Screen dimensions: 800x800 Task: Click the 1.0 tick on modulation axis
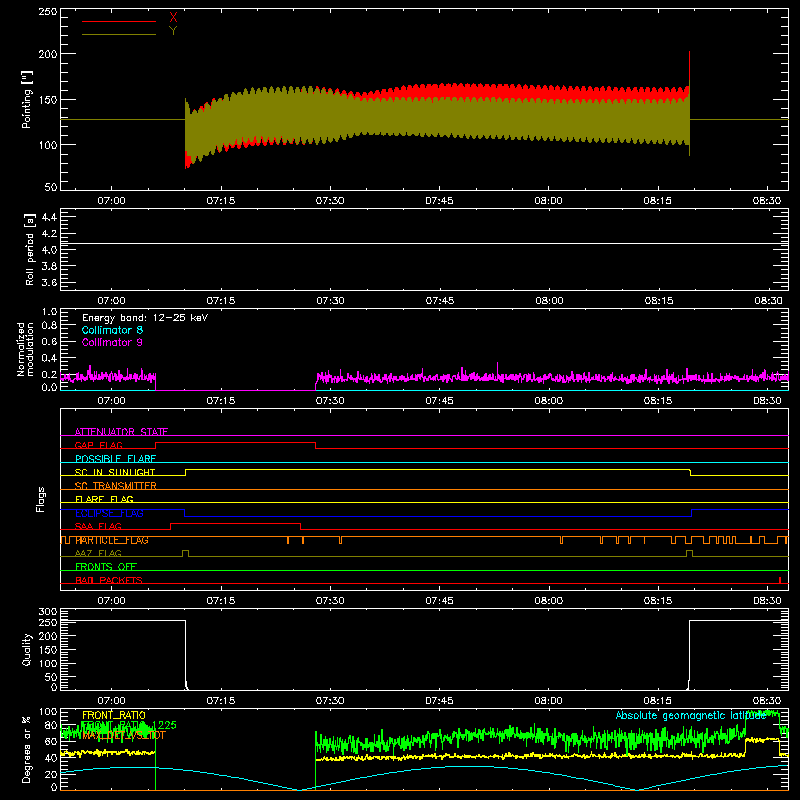click(x=49, y=312)
